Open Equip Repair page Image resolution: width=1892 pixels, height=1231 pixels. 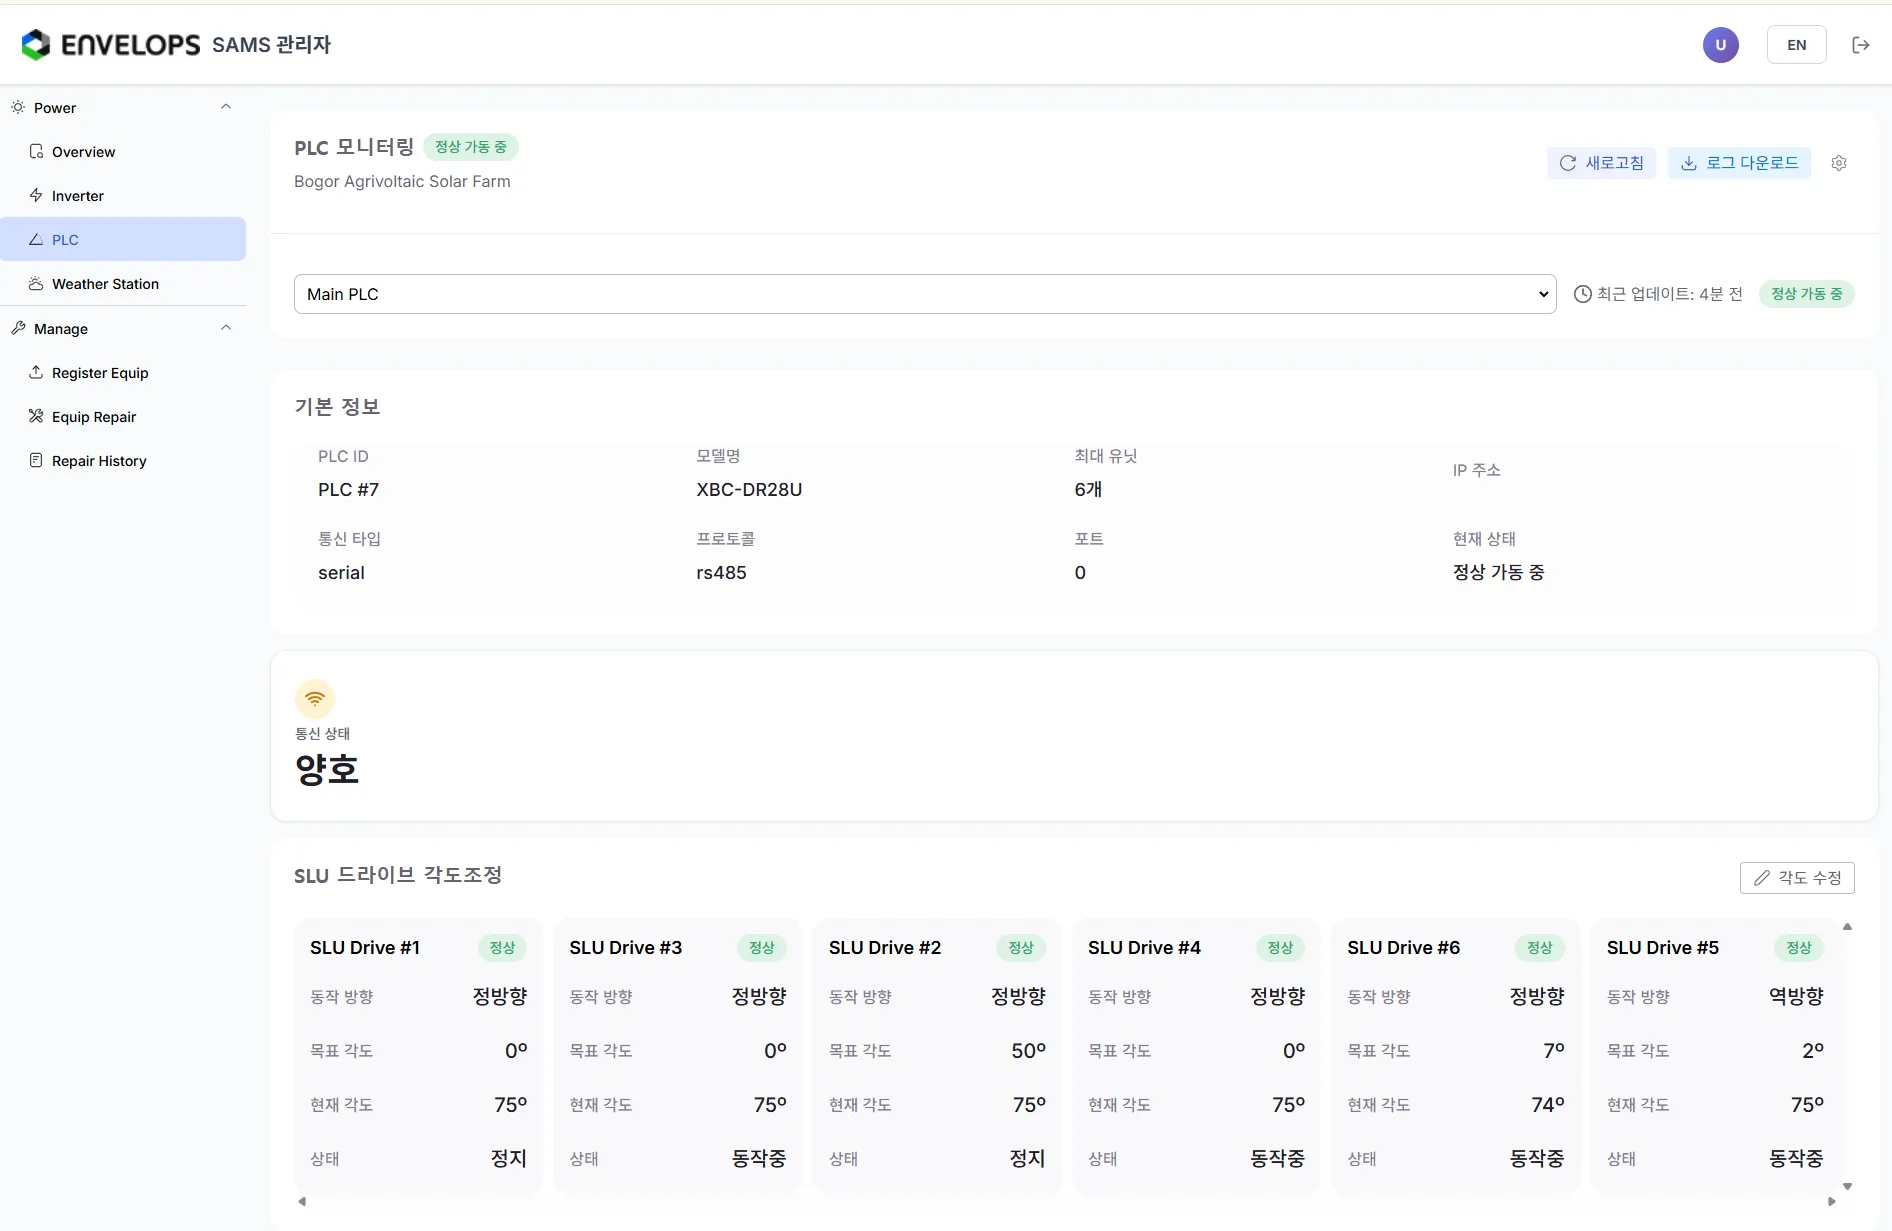[x=123, y=417]
